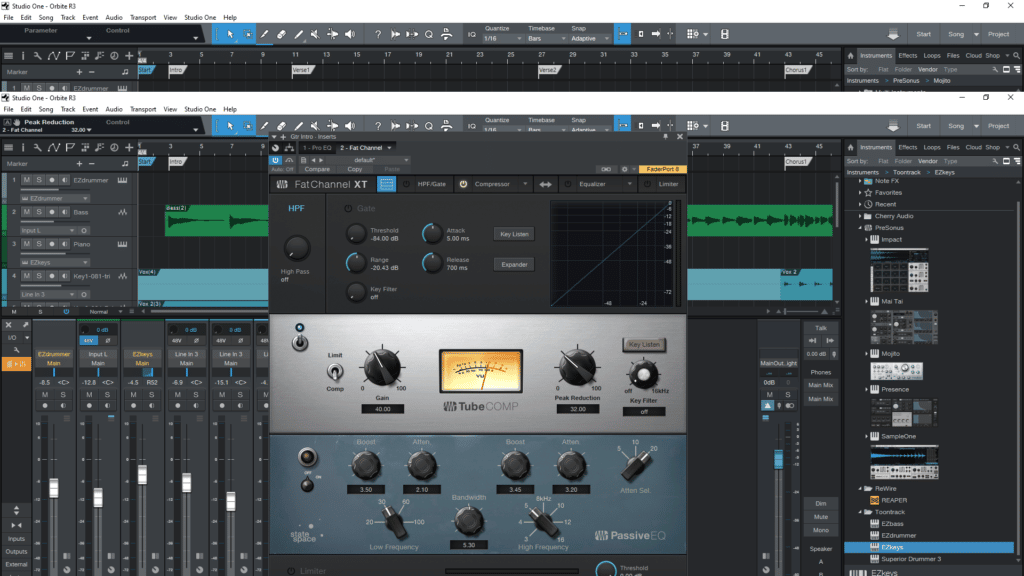Click the Copy button in plugin header
This screenshot has width=1024, height=576.
coord(355,169)
